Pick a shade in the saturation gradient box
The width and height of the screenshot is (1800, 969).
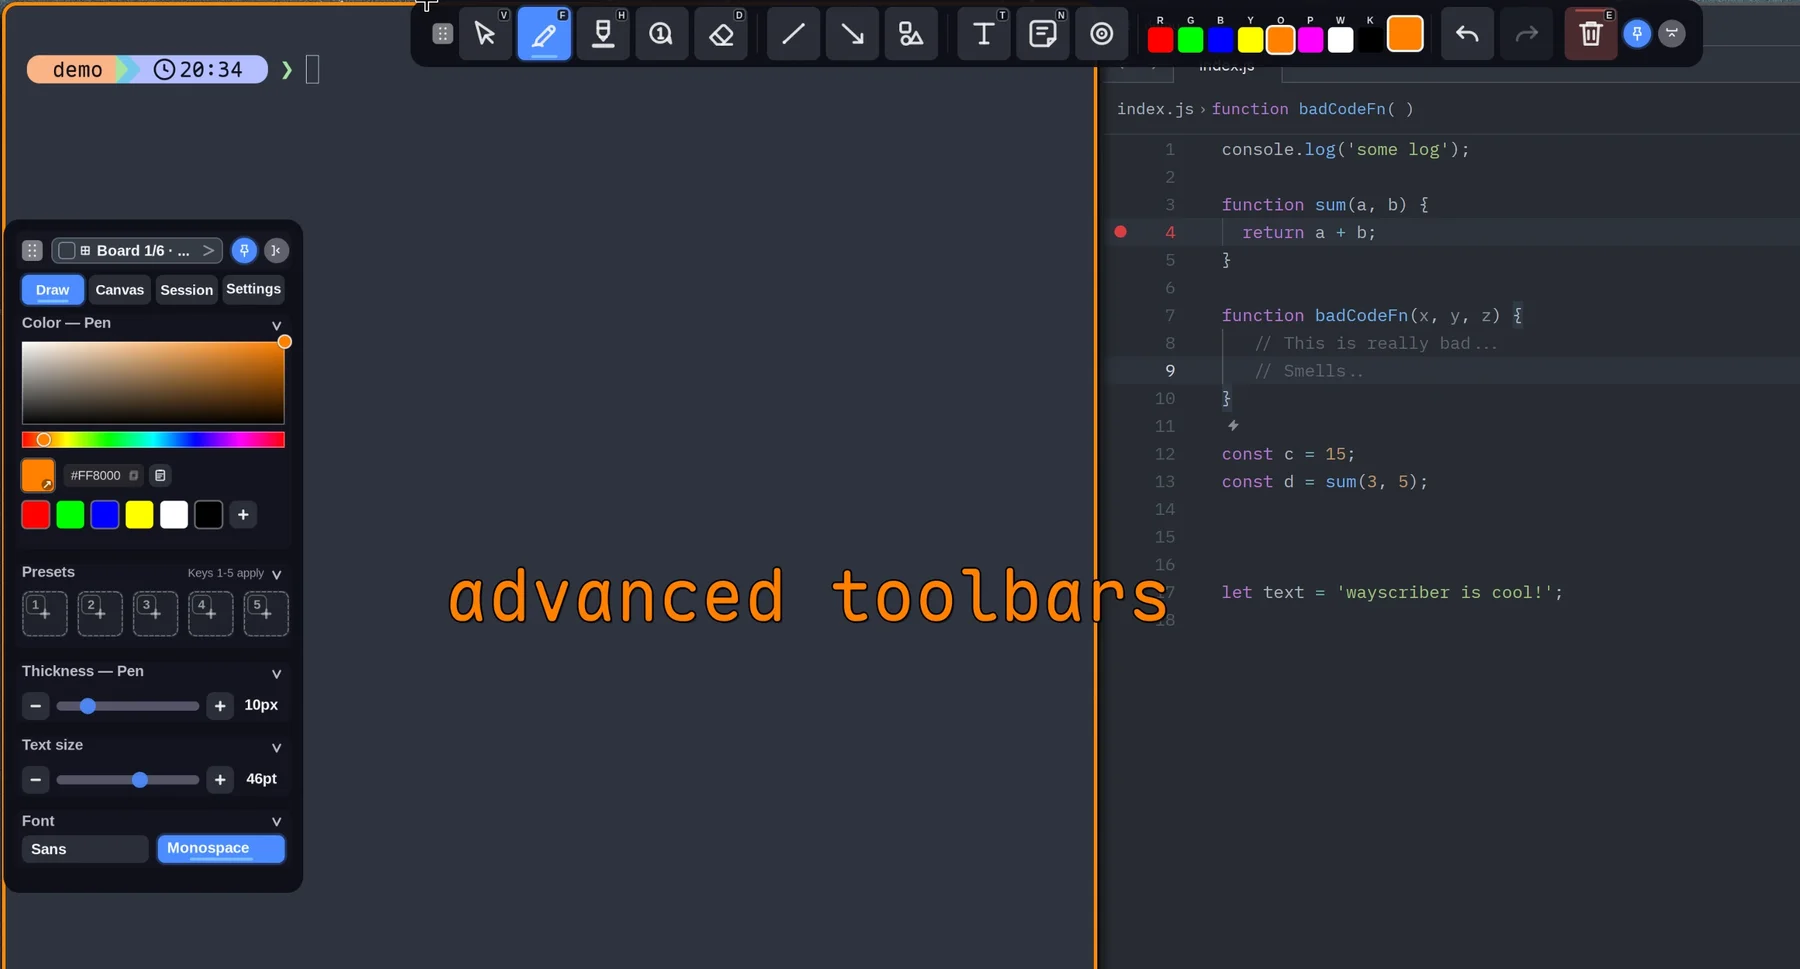coord(153,383)
